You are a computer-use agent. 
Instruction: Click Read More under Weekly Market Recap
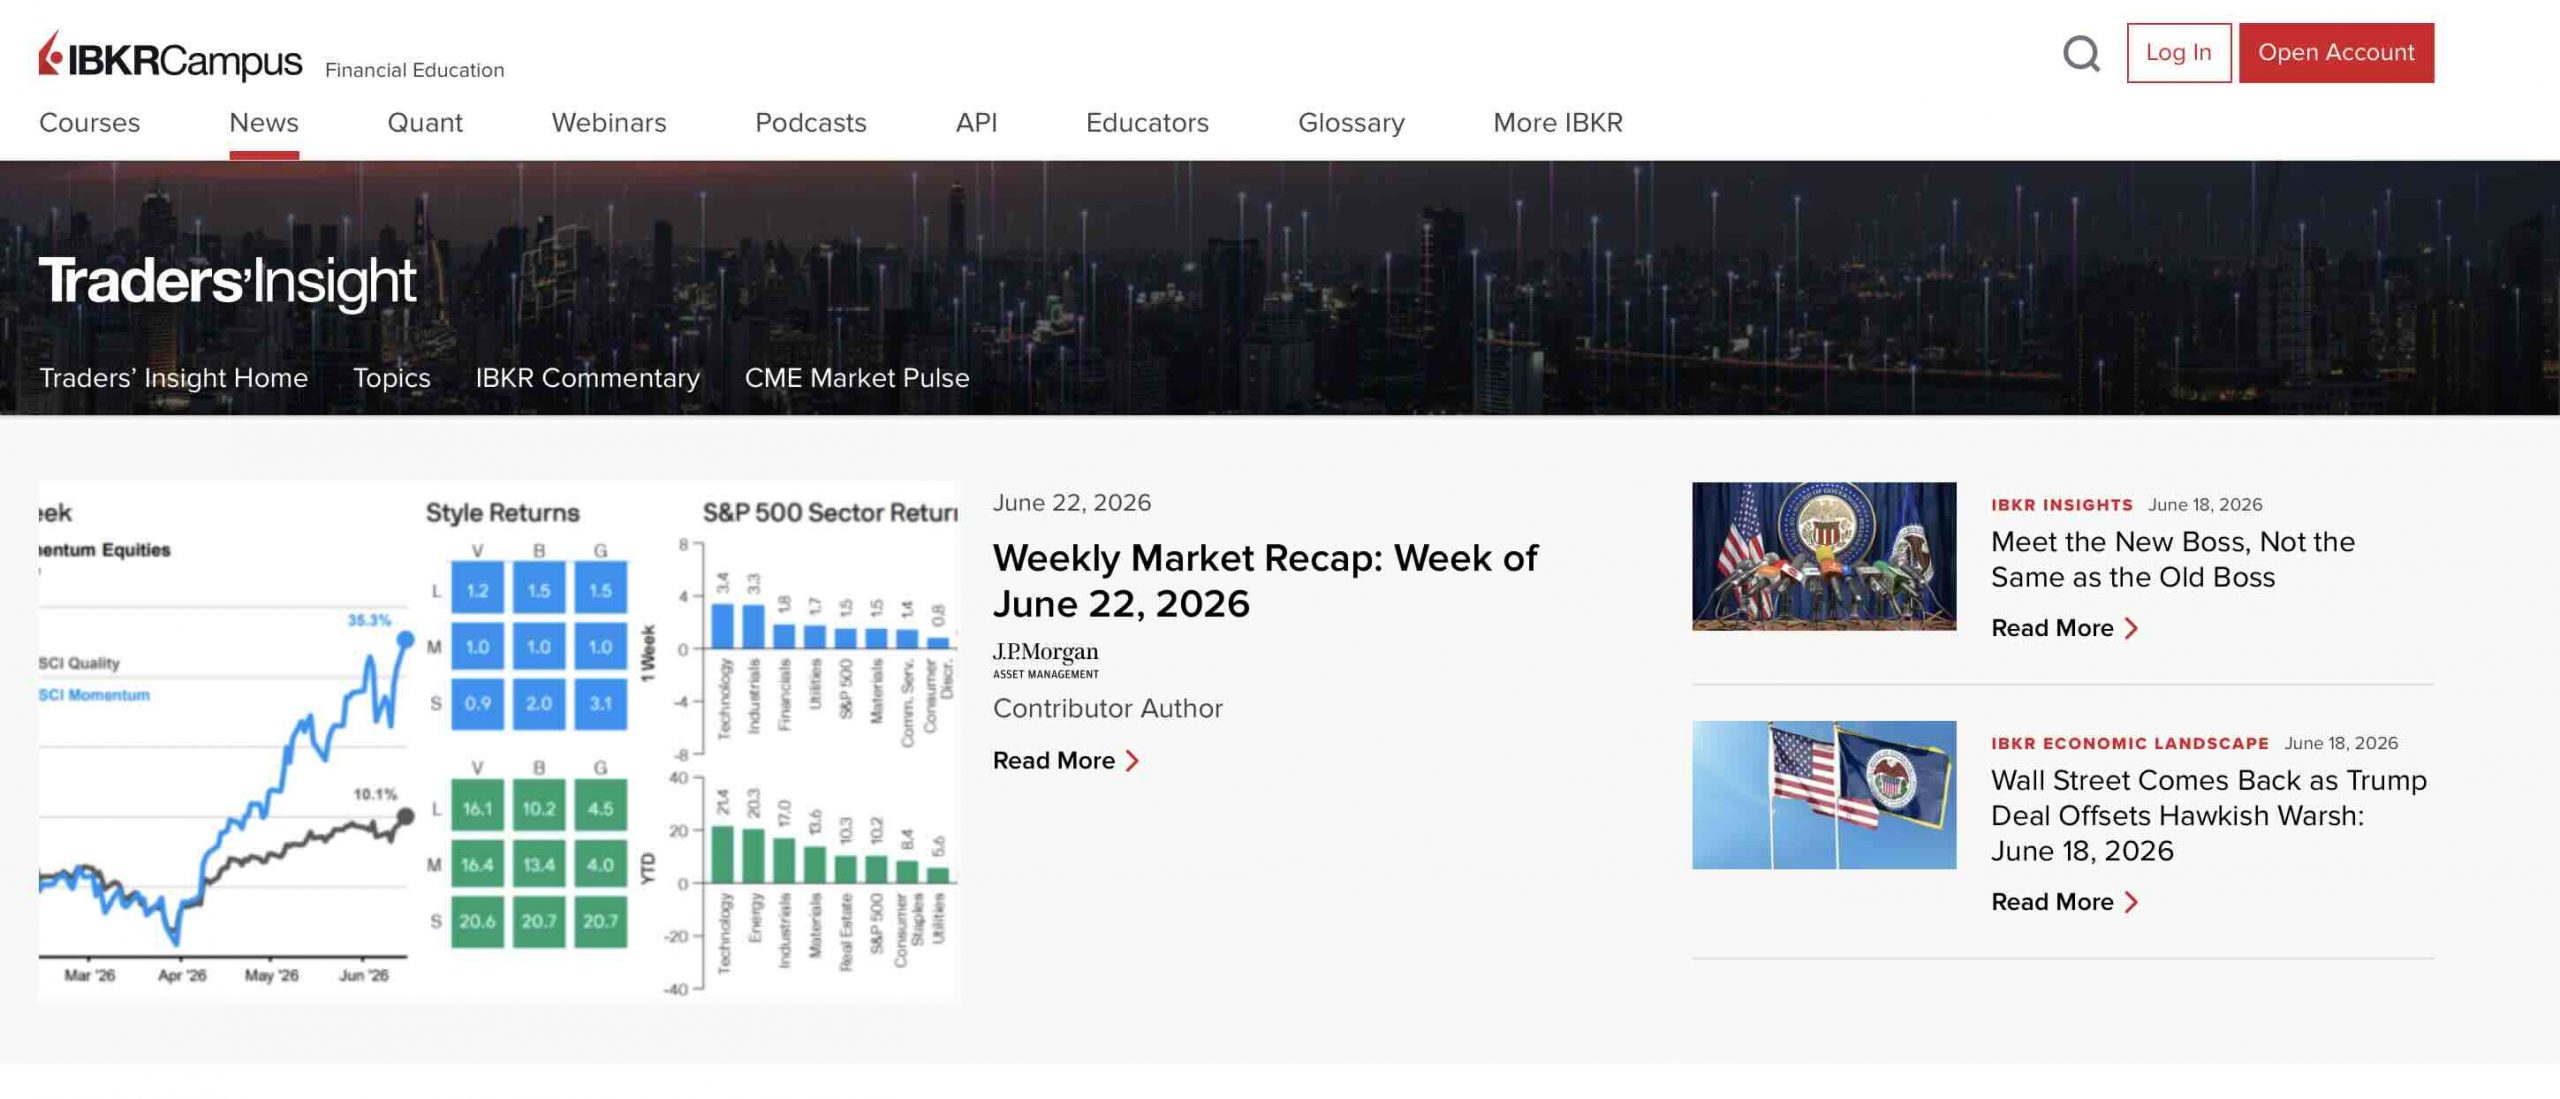[x=1054, y=761]
